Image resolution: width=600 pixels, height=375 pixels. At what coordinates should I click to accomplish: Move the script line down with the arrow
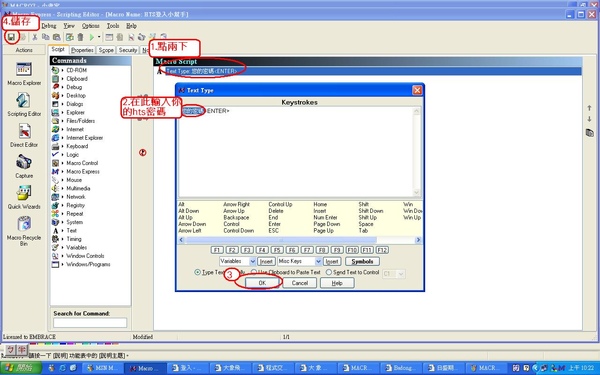click(x=589, y=119)
